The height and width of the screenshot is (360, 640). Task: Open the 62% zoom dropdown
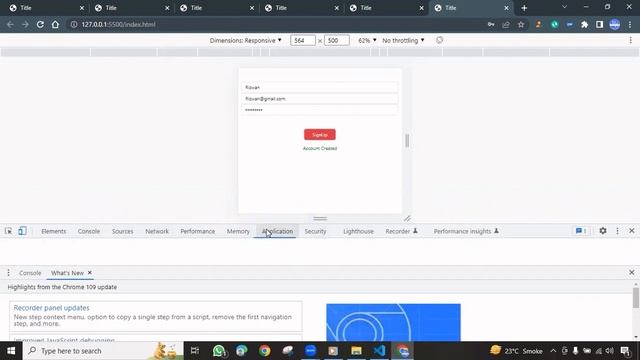(367, 40)
